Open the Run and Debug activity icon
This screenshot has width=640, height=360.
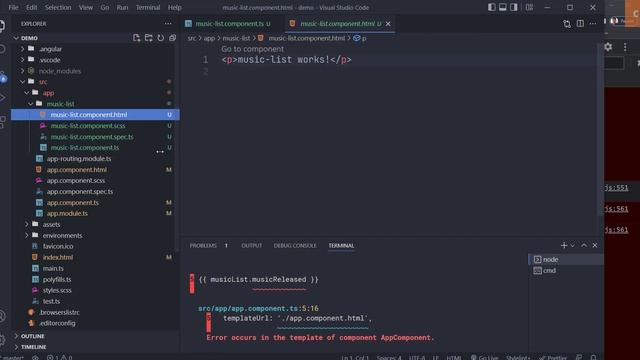pyautogui.click(x=2, y=98)
